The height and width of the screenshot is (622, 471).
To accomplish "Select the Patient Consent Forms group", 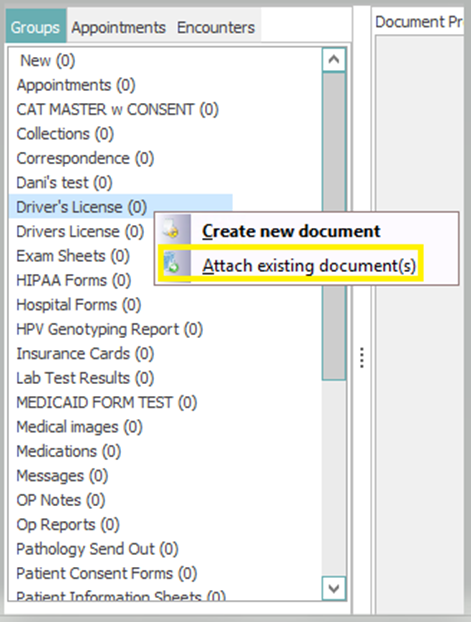I will tap(107, 574).
